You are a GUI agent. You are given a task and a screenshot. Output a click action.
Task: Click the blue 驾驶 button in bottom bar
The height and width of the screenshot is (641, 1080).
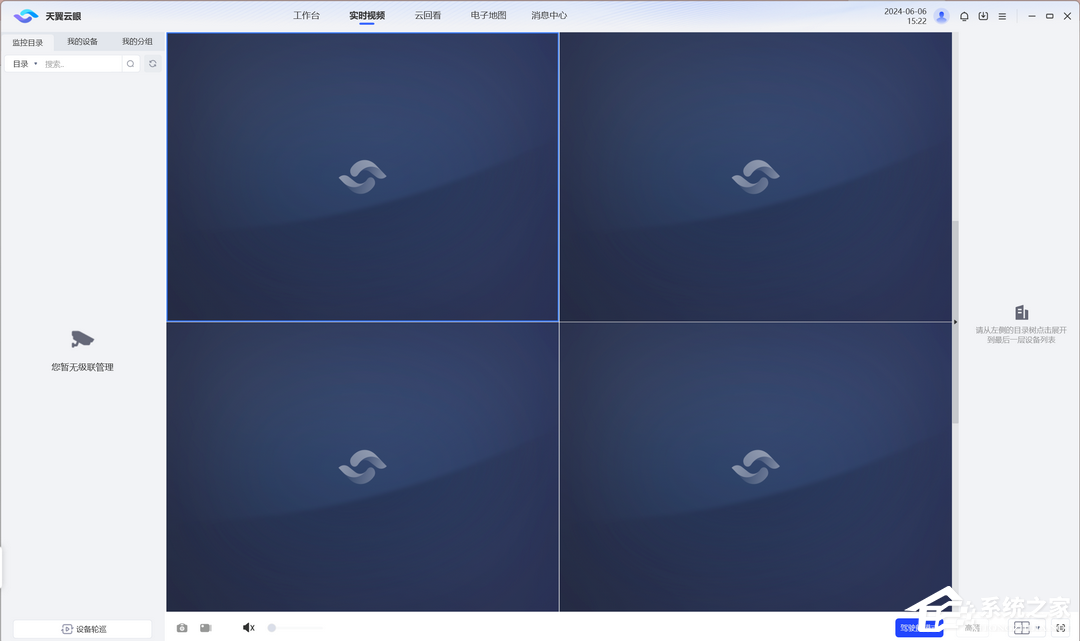coord(919,627)
